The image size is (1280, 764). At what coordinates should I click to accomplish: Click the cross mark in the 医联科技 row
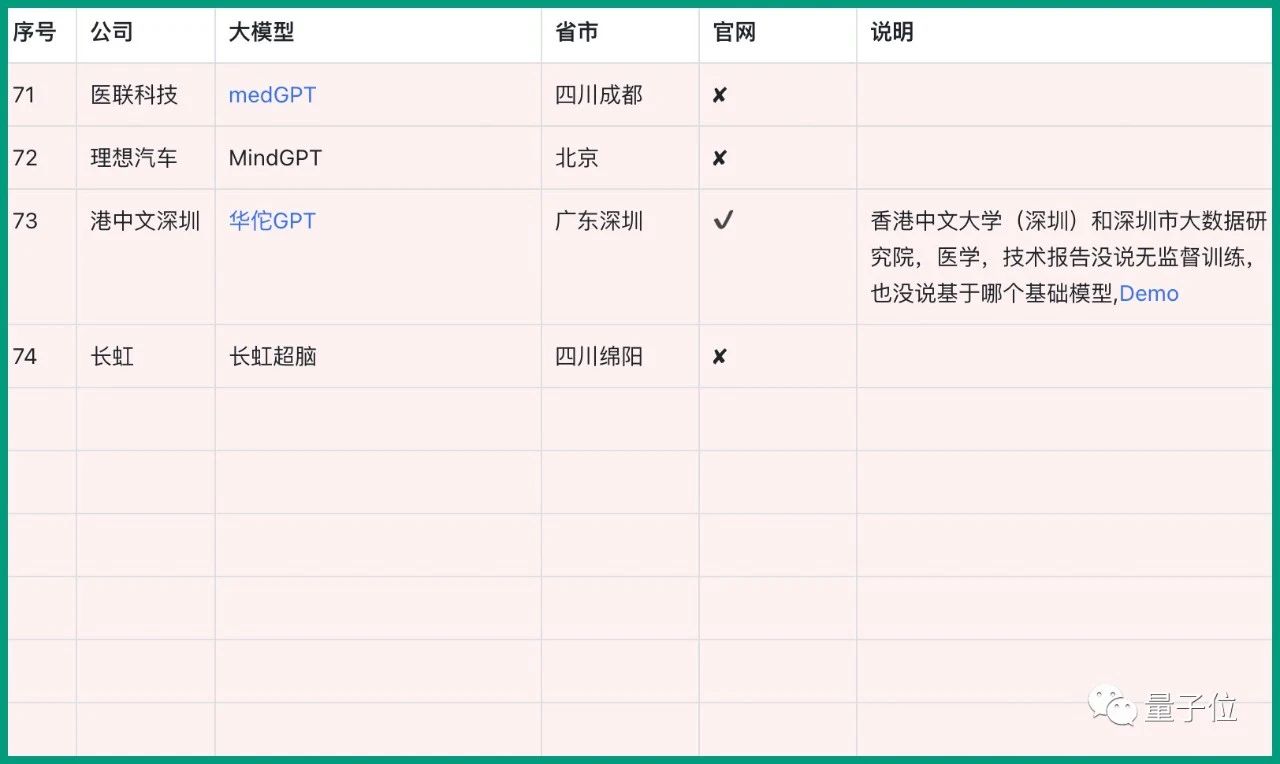(719, 95)
